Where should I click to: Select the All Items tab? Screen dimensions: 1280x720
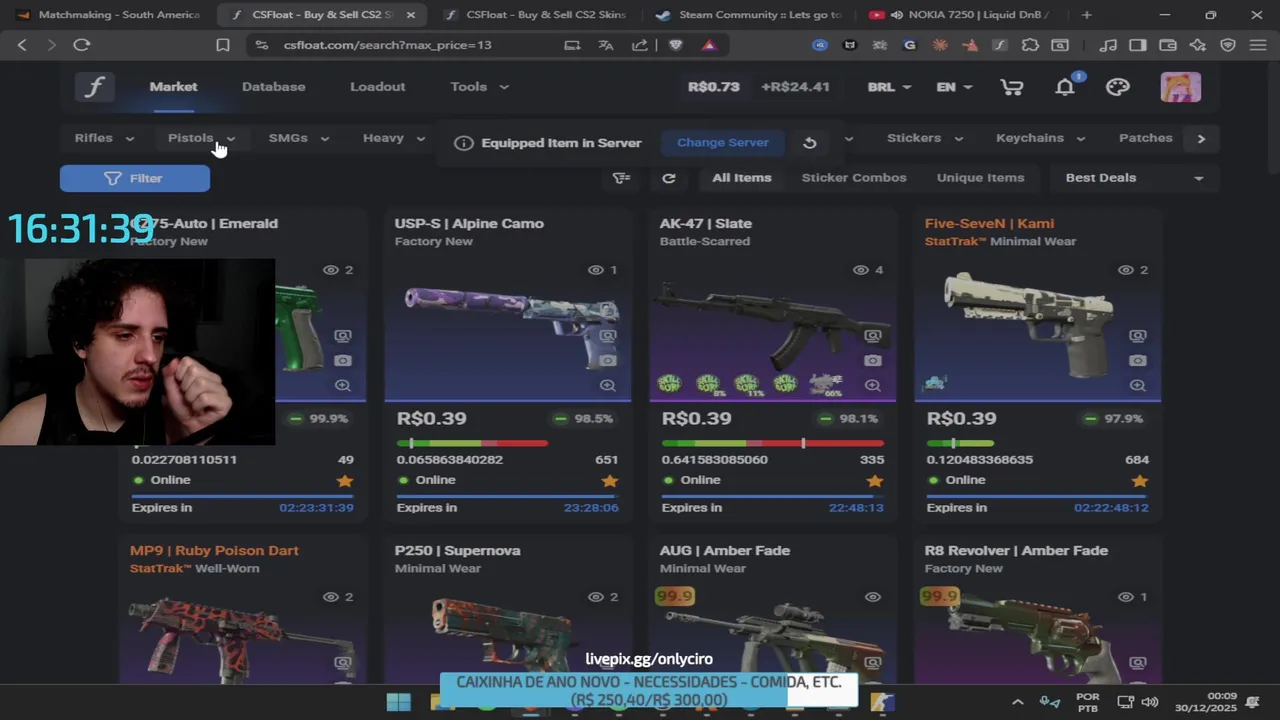coord(741,178)
